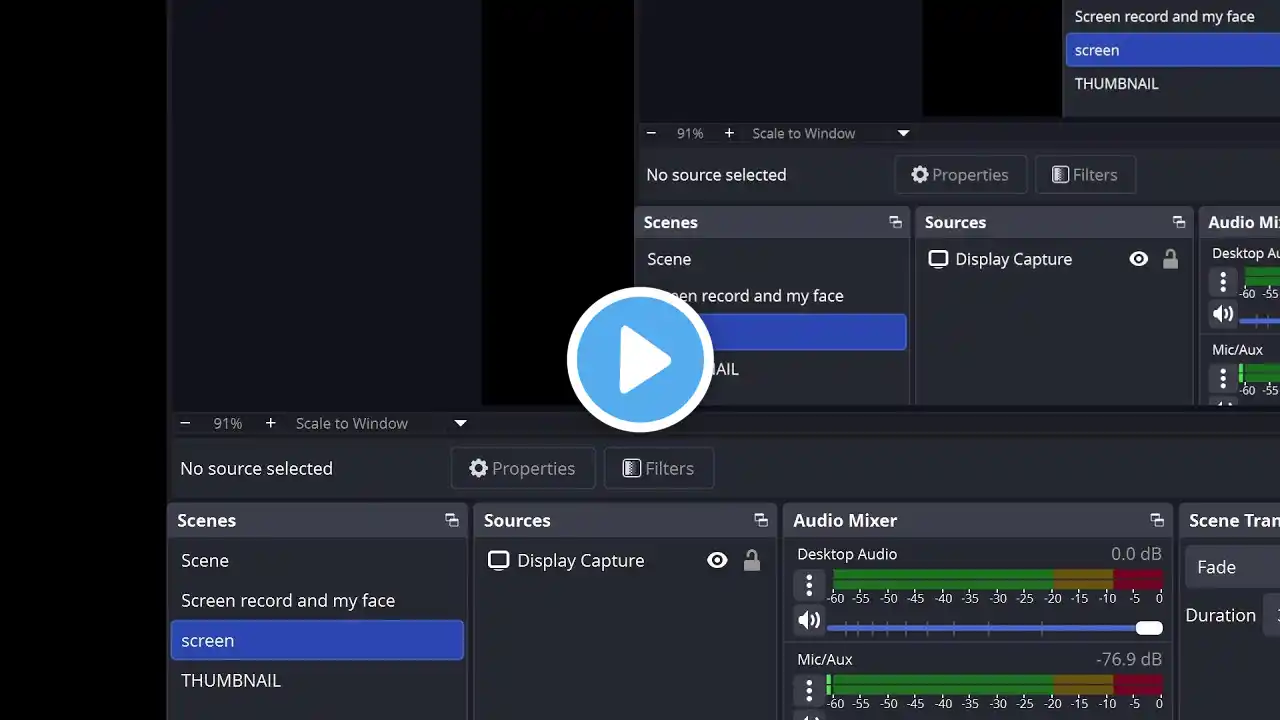Image resolution: width=1280 pixels, height=720 pixels.
Task: Open the Desktop Audio three-dot menu in nested preview
Action: click(1223, 281)
